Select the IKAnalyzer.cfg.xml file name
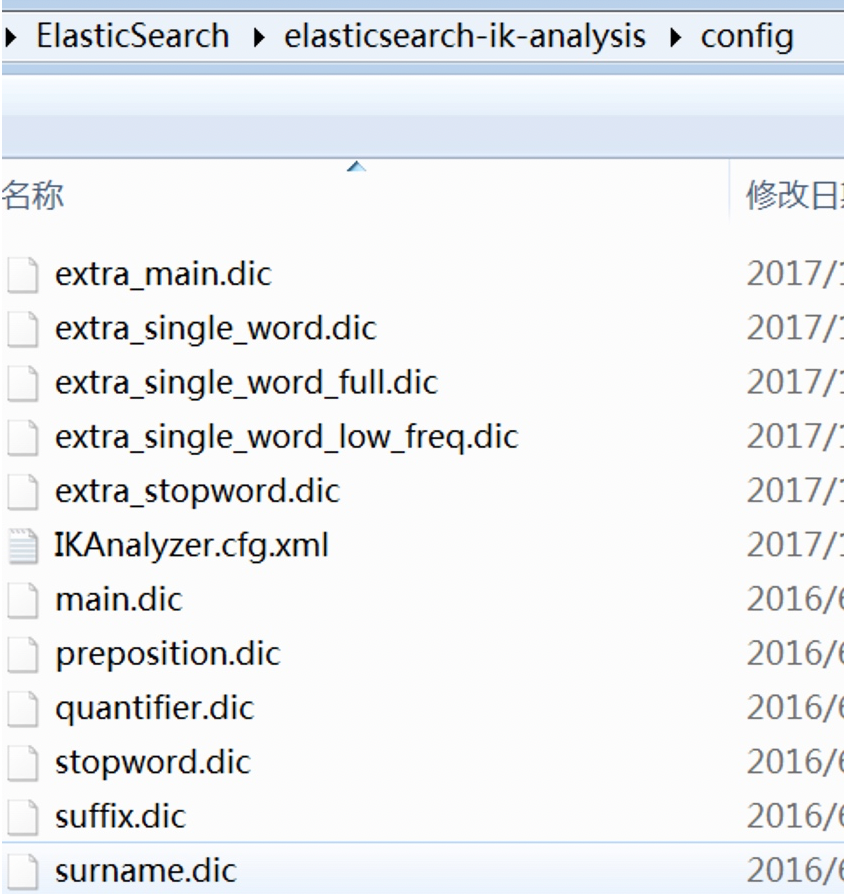The height and width of the screenshot is (894, 848). click(x=192, y=546)
